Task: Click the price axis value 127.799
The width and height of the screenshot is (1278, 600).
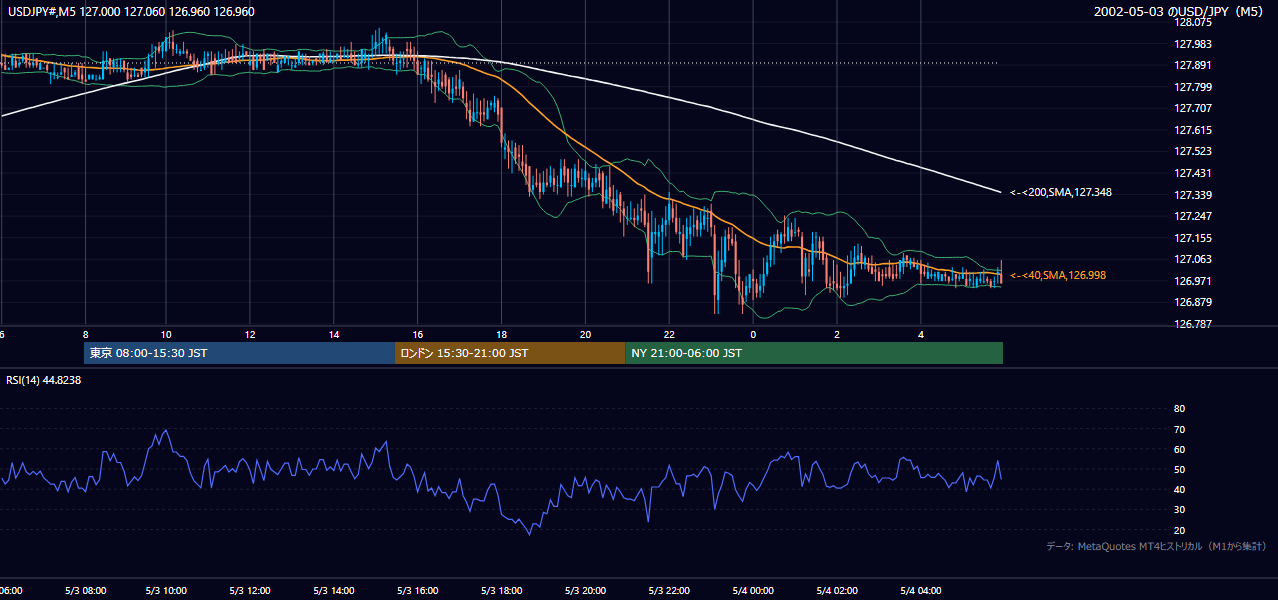Action: tap(1193, 87)
